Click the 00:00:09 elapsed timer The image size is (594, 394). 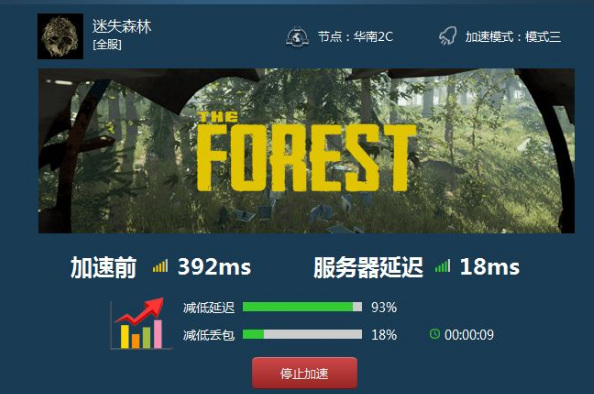[x=469, y=335]
